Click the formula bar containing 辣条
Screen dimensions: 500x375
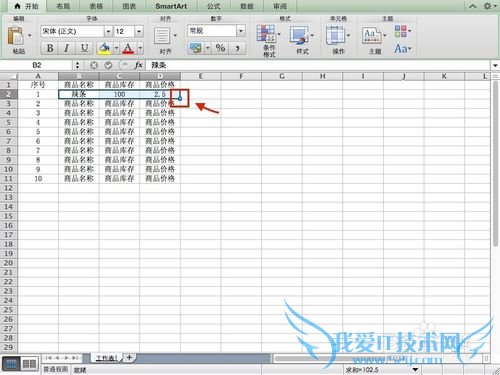318,65
